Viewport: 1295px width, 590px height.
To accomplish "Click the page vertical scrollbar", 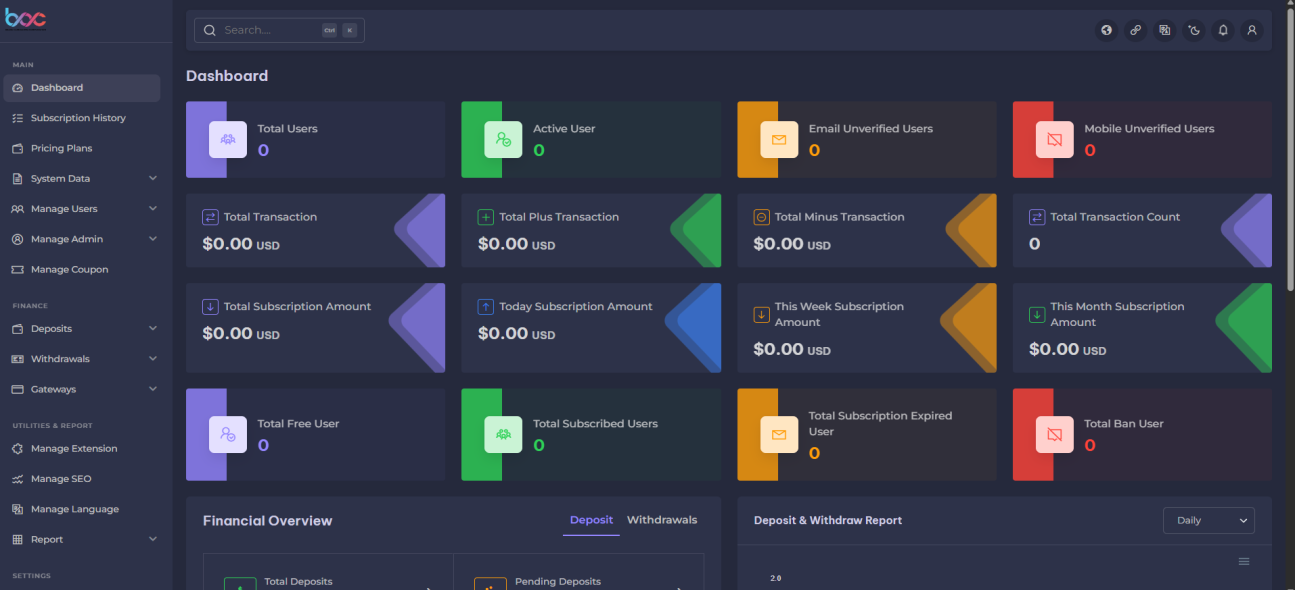I will coord(1288,150).
